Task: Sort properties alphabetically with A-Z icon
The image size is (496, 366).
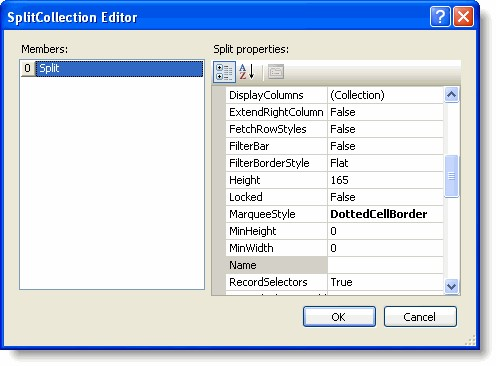Action: [x=247, y=72]
